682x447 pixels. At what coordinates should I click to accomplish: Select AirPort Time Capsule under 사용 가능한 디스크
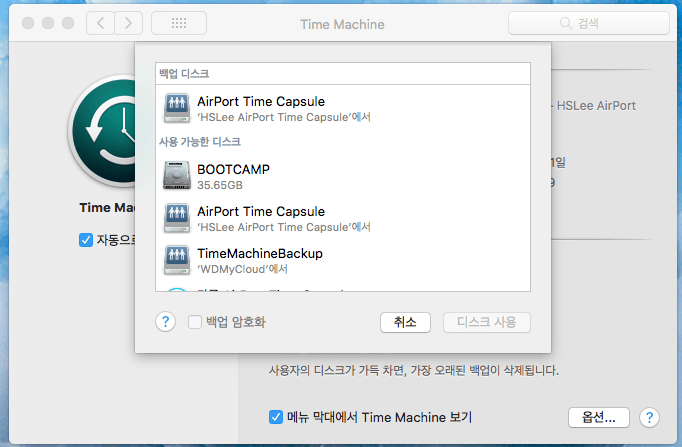[x=261, y=211]
